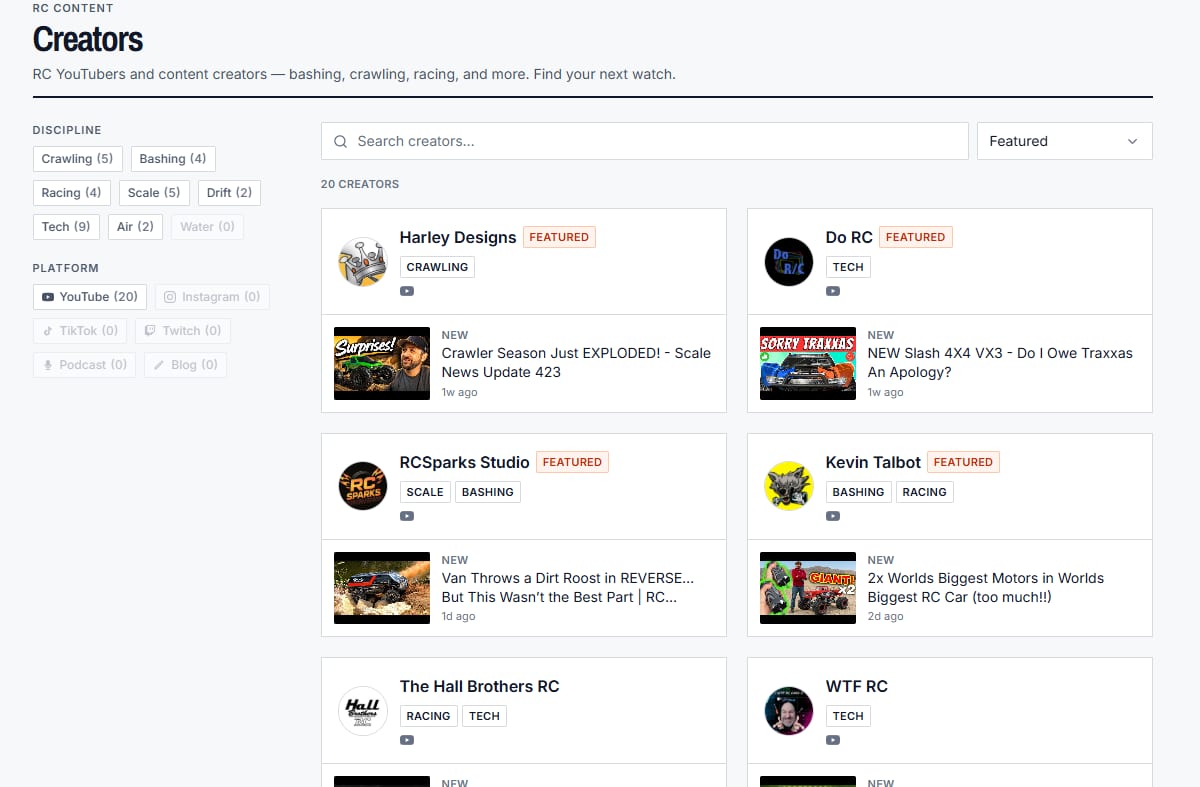Click the BASHING tag on Kevin Talbot
The image size is (1200, 787).
tap(858, 492)
